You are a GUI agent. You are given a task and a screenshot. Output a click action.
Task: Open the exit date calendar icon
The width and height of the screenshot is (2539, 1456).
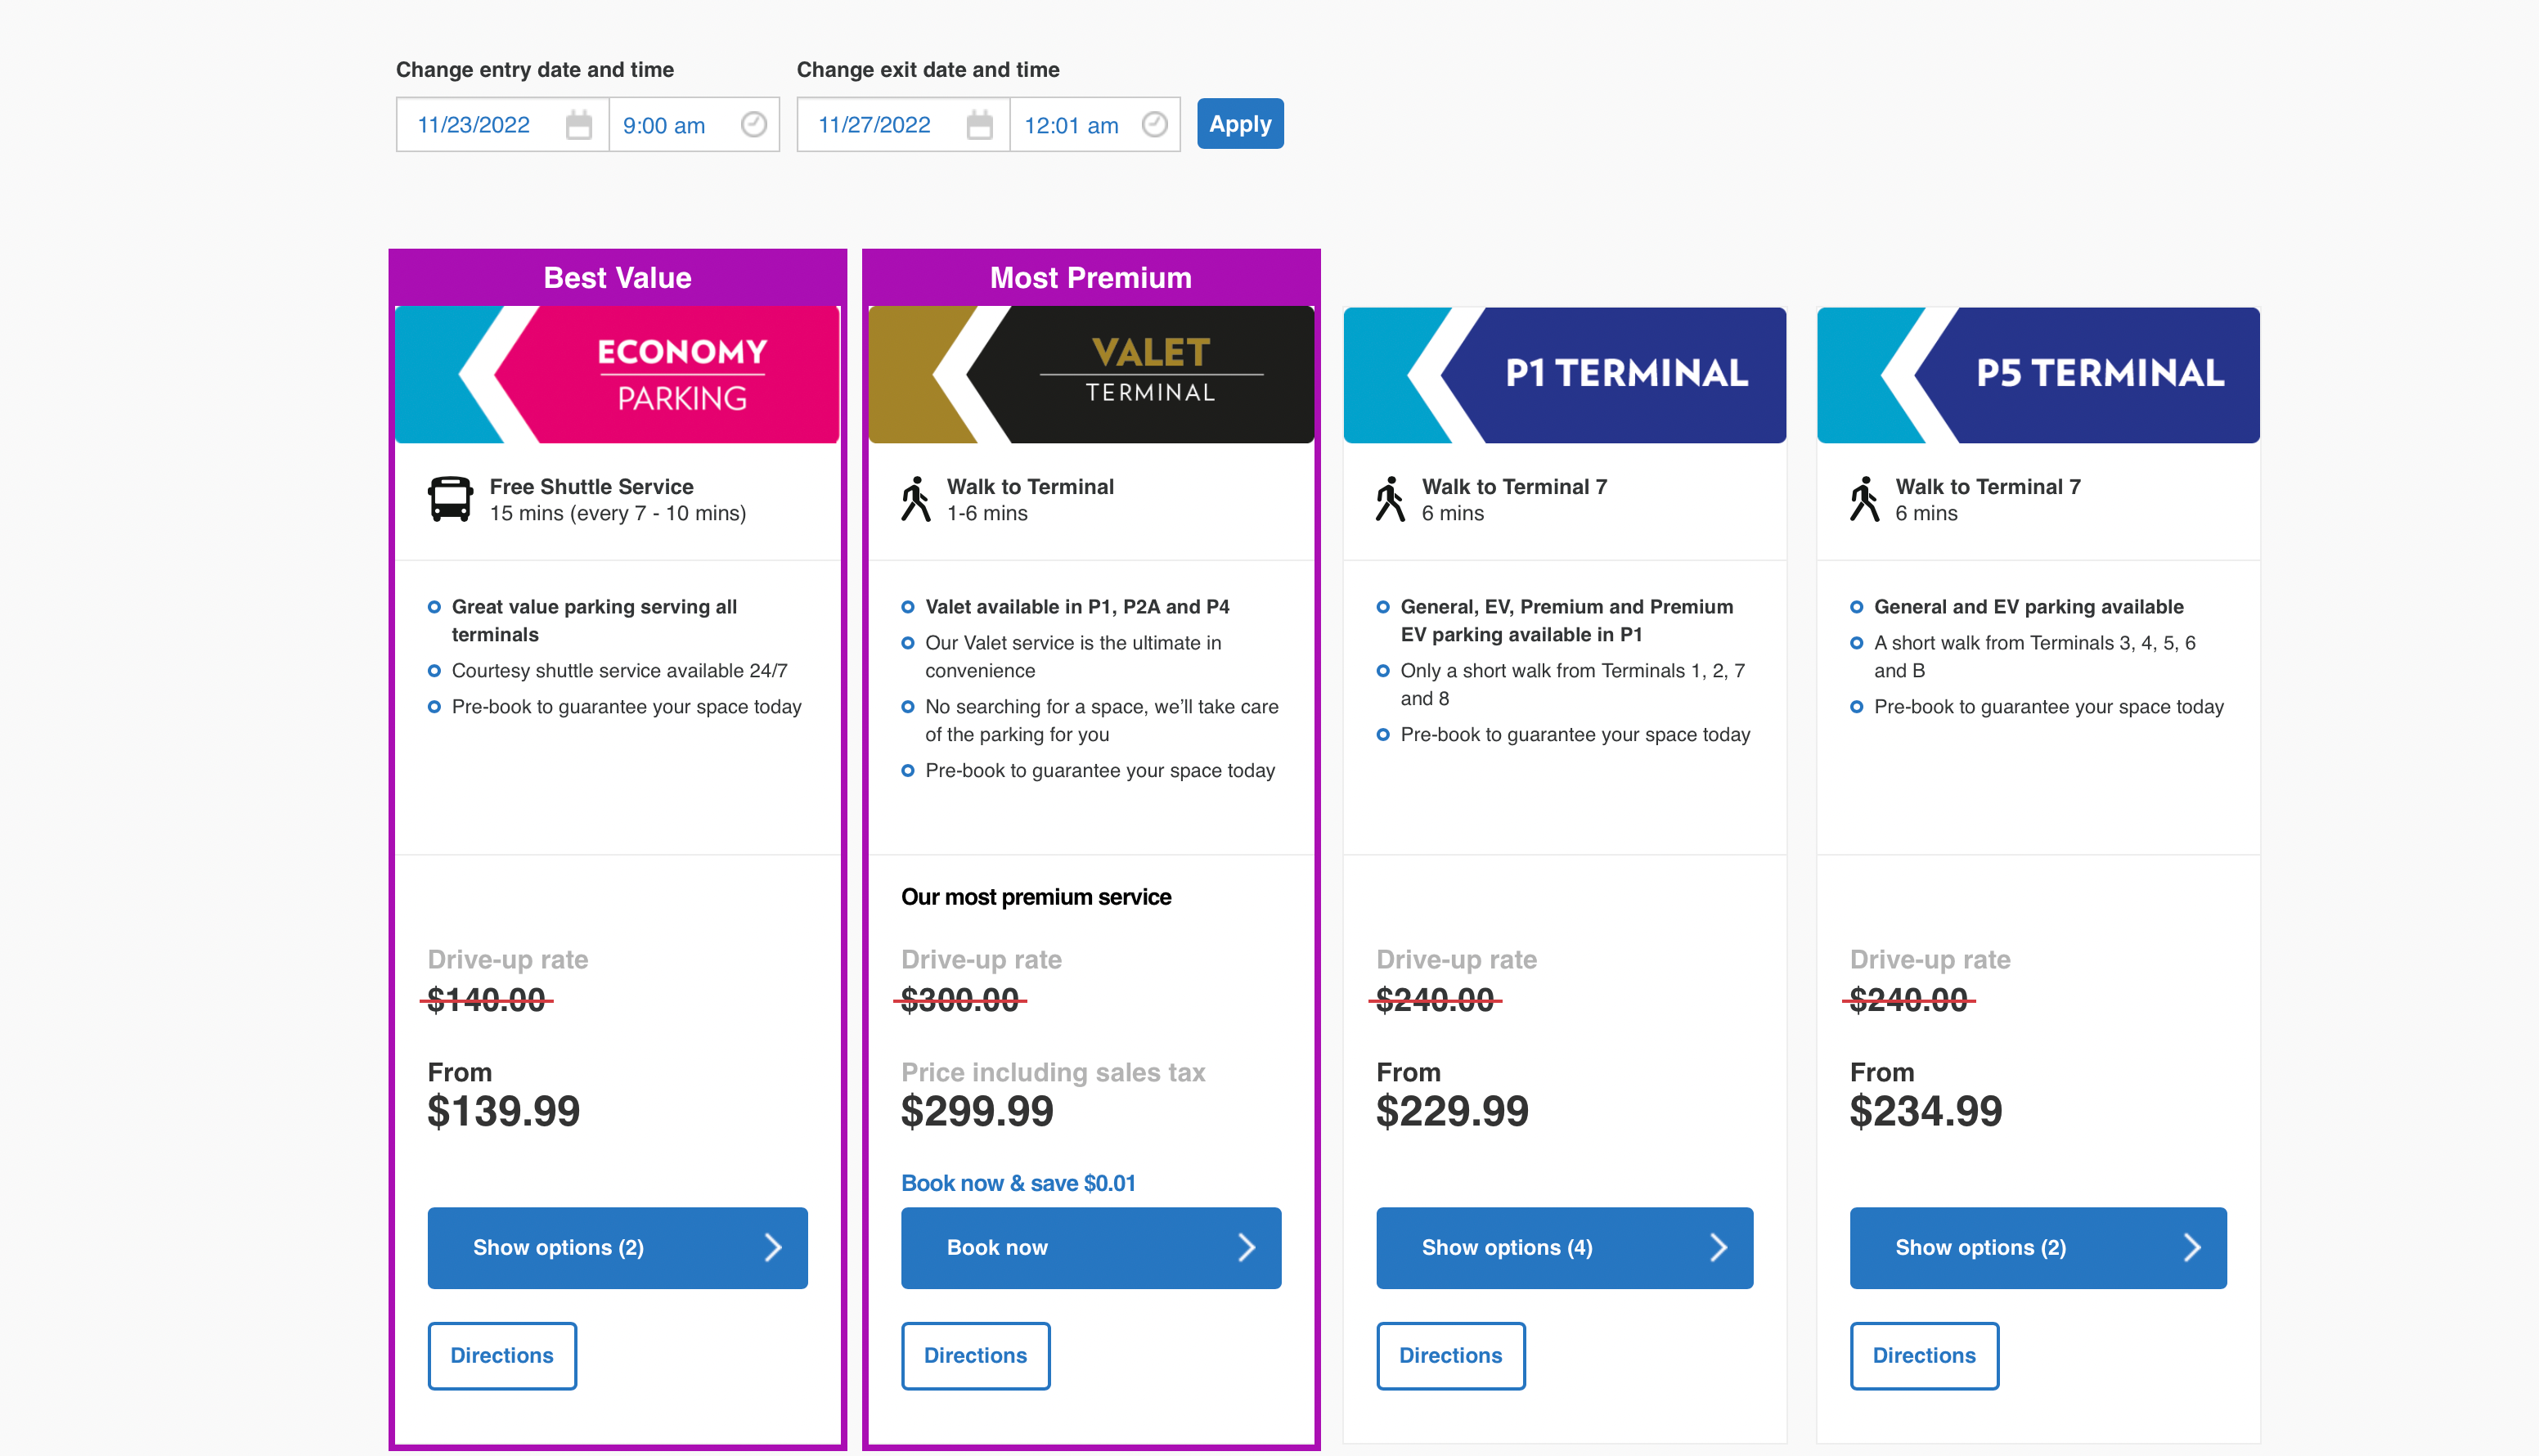(980, 125)
